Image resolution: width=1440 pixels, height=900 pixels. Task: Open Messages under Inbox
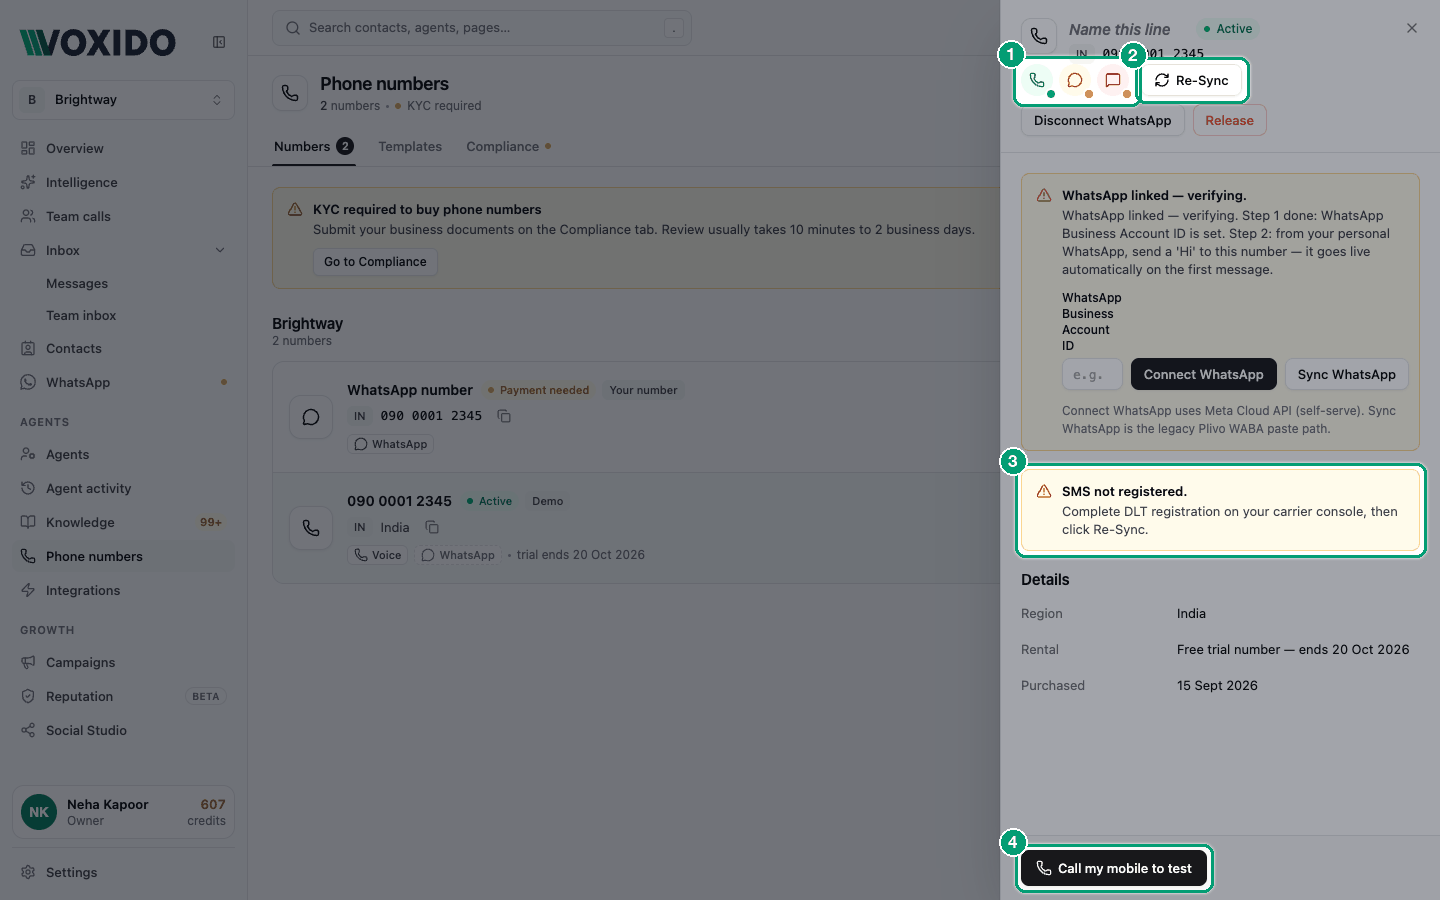(x=77, y=283)
